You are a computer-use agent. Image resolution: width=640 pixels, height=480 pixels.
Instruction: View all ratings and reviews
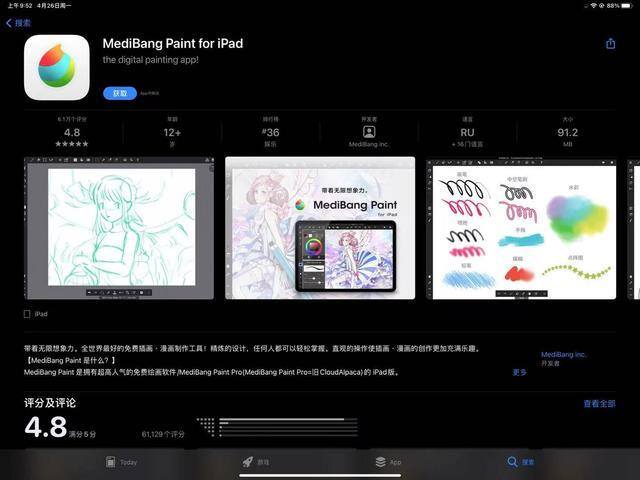(x=599, y=404)
